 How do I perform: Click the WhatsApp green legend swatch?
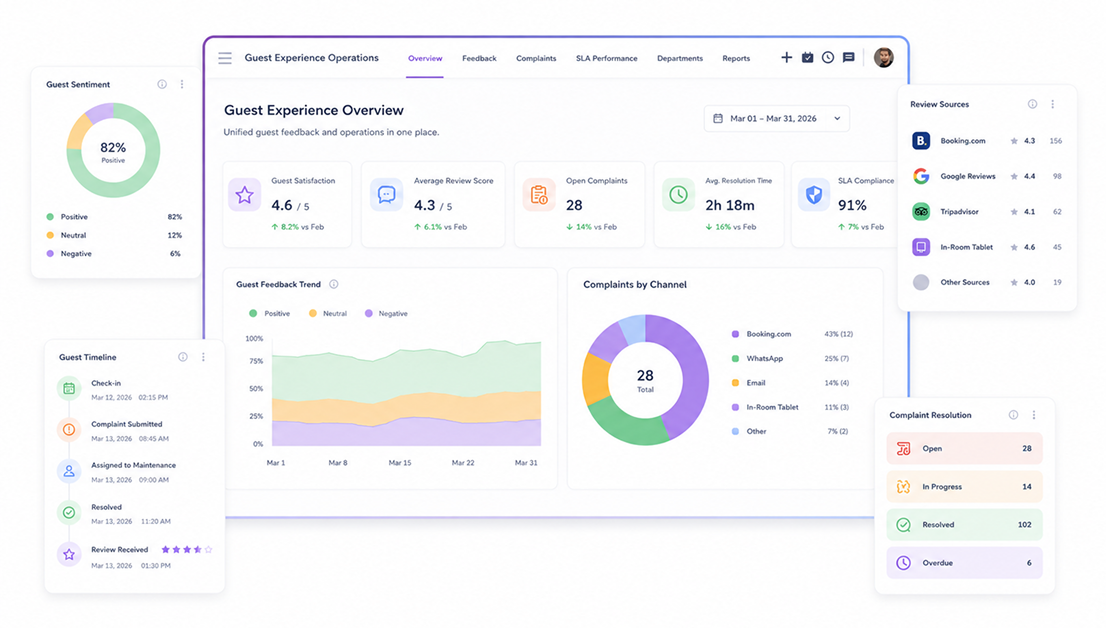736,358
